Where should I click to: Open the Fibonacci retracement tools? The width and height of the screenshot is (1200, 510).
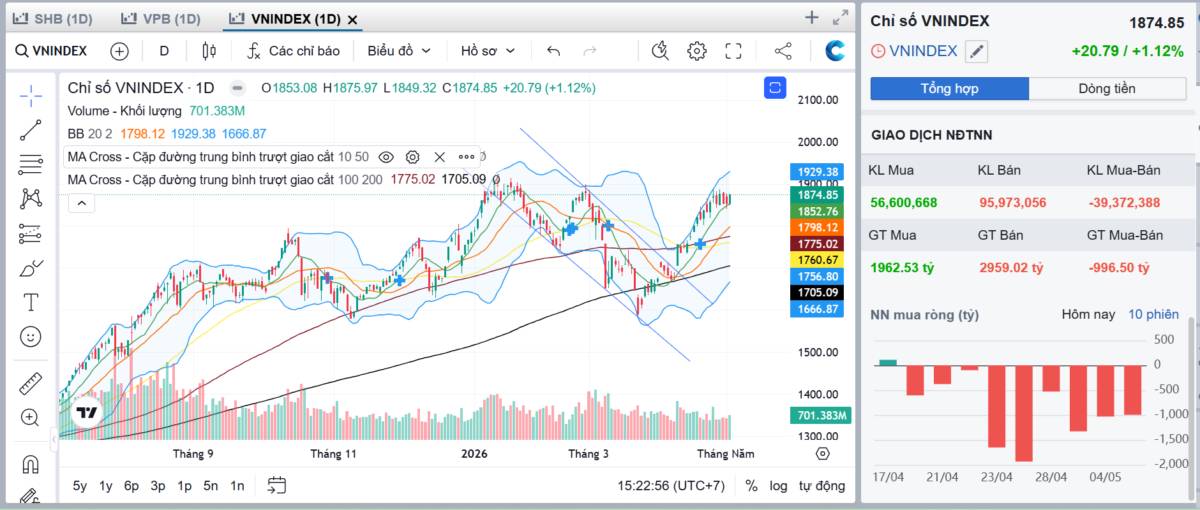pyautogui.click(x=31, y=164)
